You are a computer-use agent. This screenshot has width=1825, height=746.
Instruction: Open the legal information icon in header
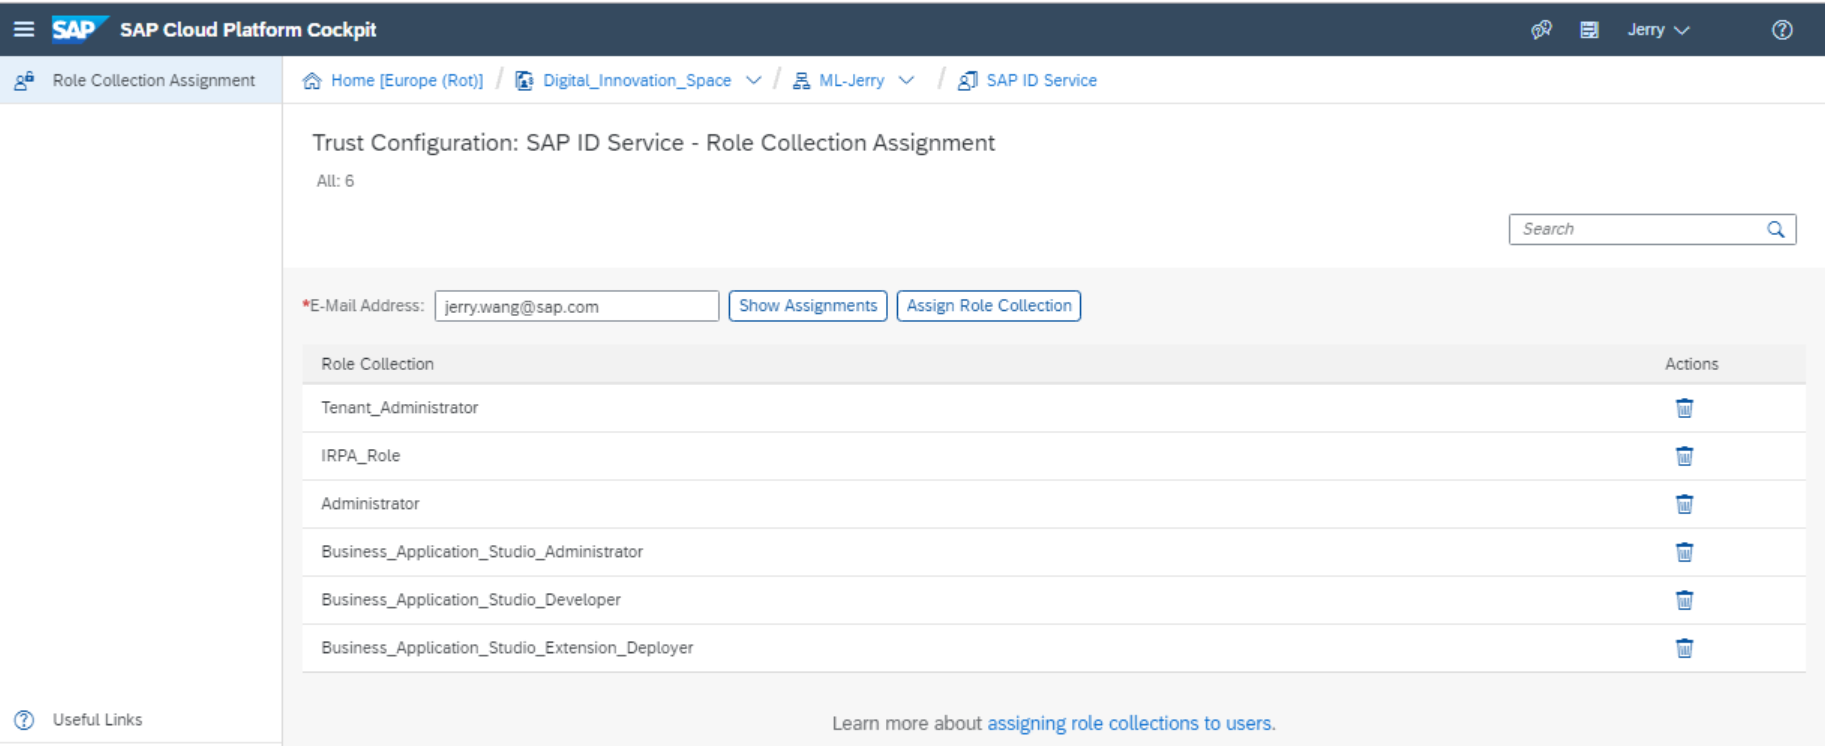(1589, 30)
